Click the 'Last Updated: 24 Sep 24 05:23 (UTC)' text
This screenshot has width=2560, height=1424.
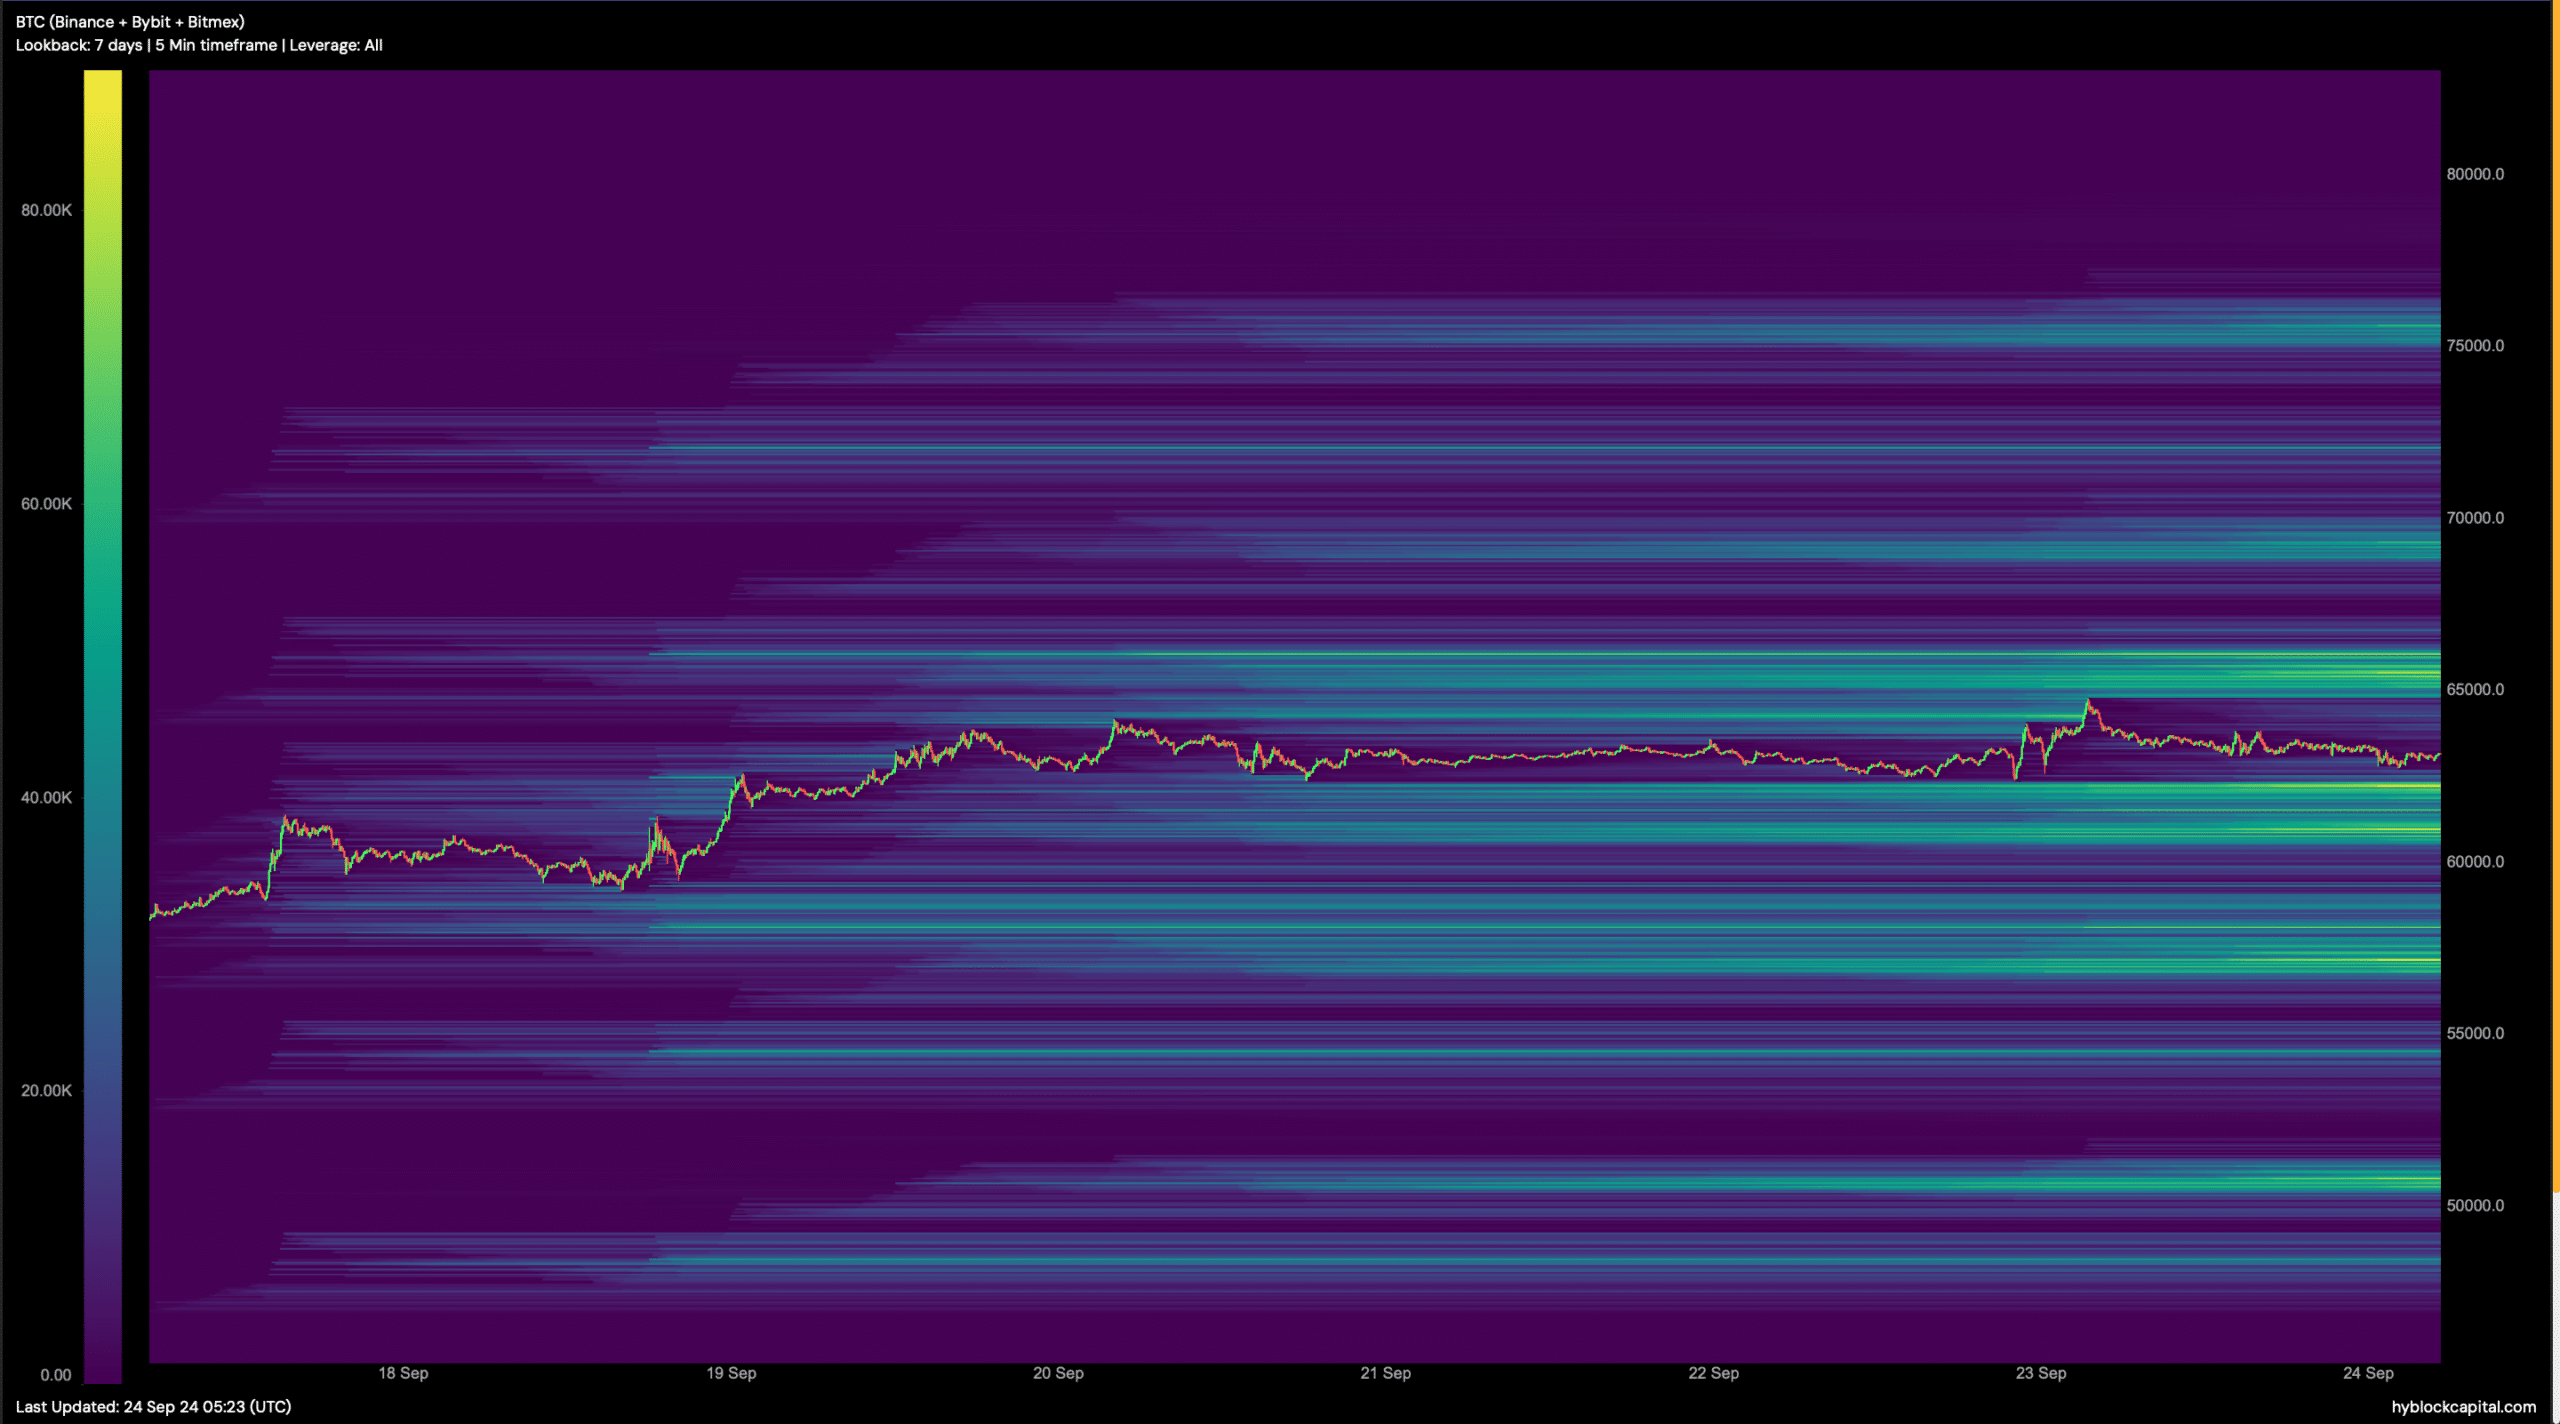(154, 1407)
